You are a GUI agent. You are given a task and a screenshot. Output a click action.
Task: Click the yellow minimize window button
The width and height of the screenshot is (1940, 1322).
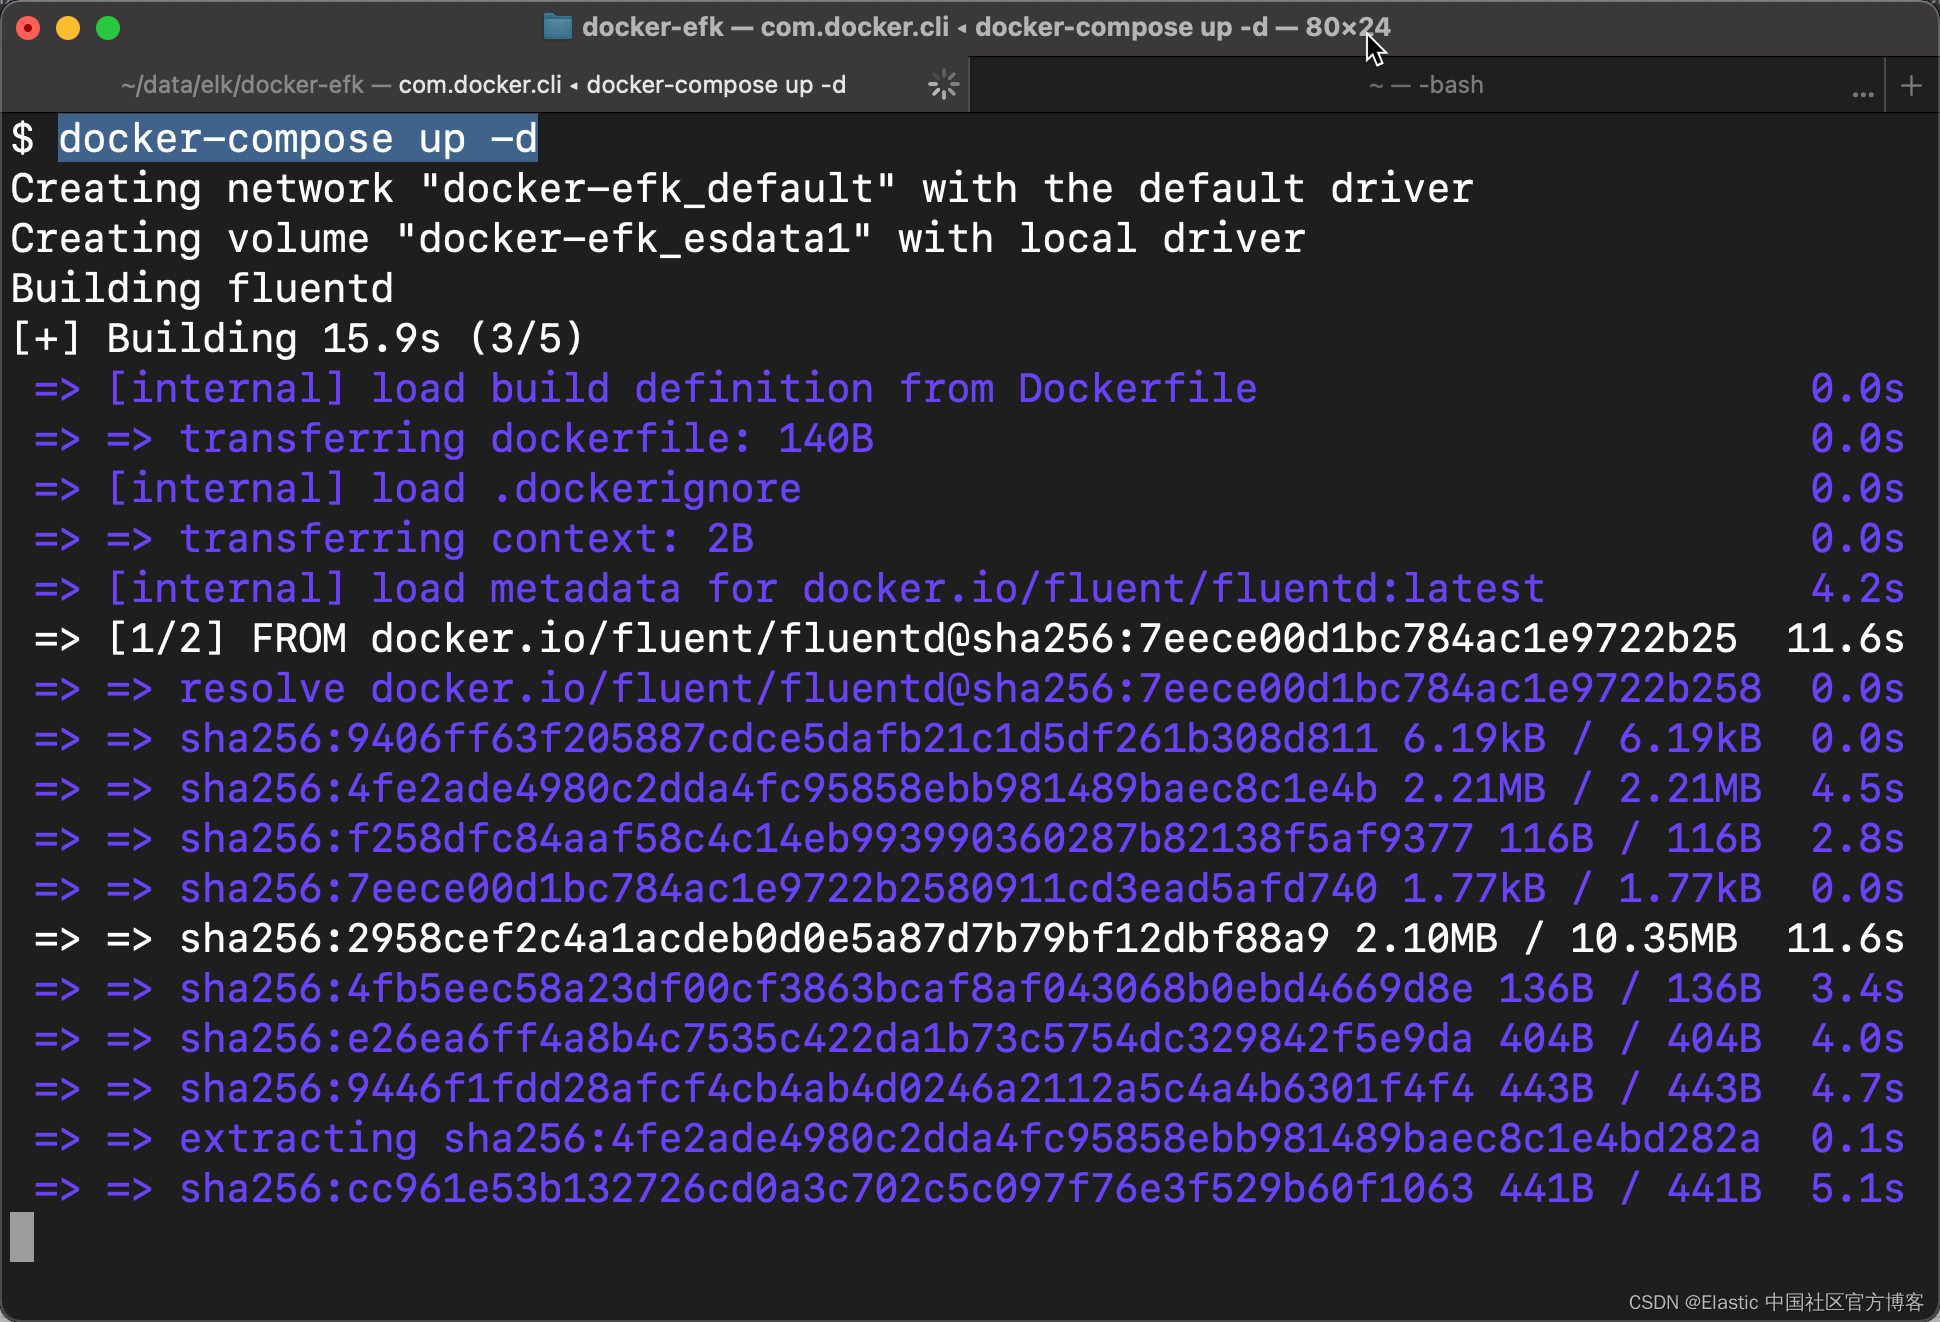tap(68, 28)
